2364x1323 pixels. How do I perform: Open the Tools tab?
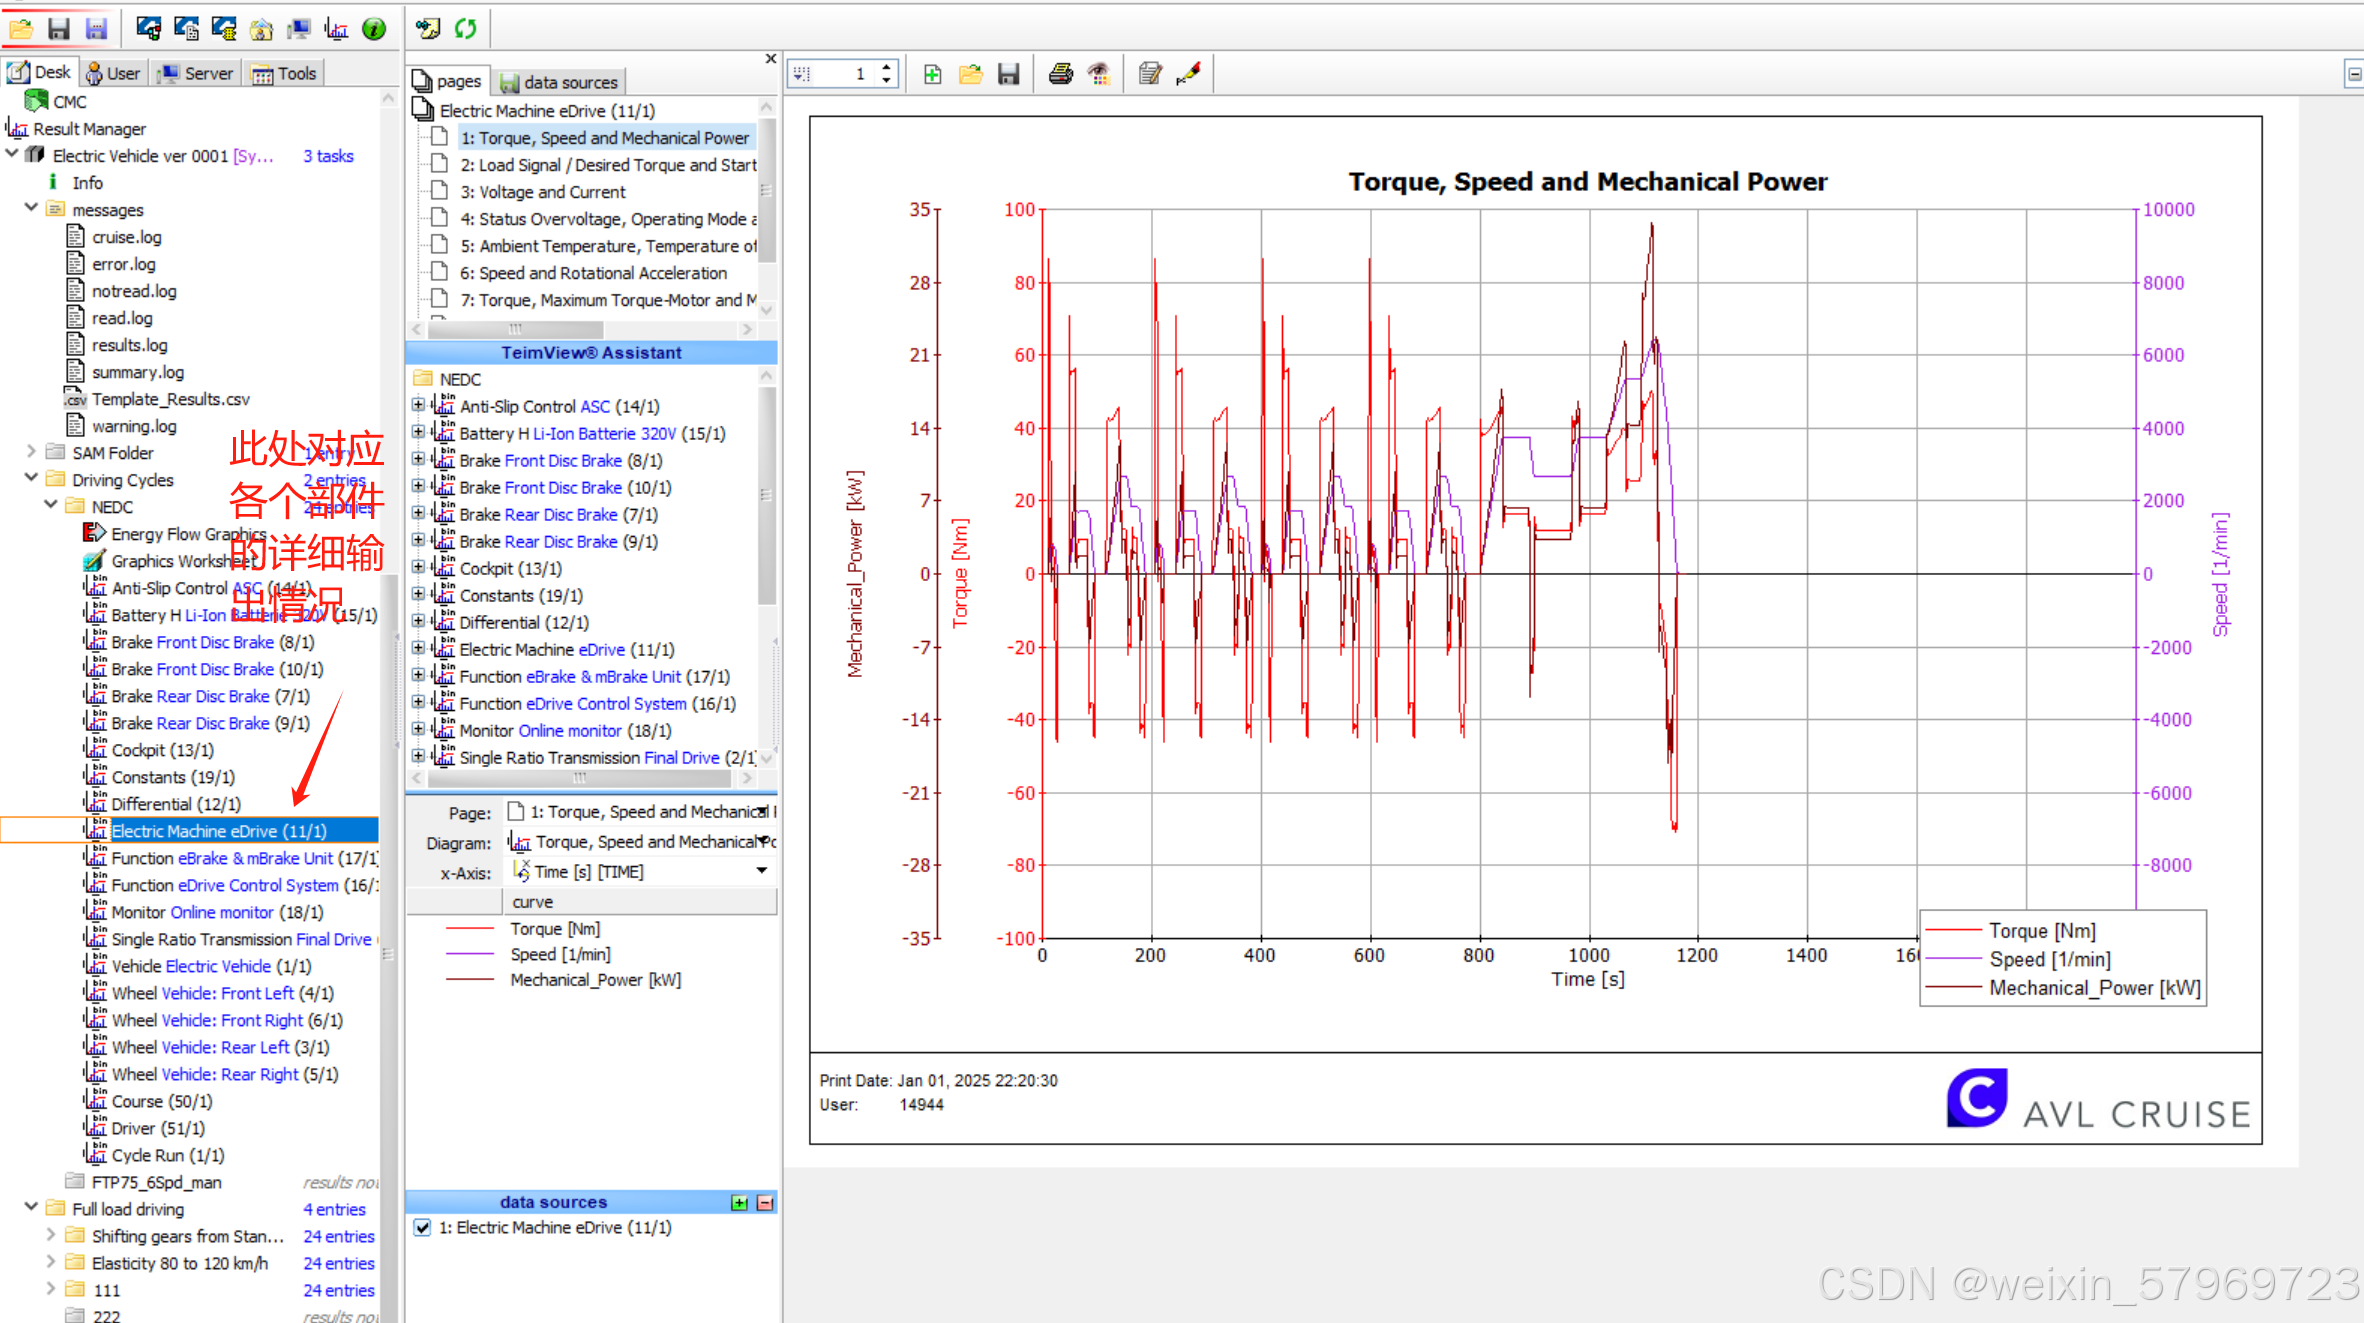click(285, 73)
